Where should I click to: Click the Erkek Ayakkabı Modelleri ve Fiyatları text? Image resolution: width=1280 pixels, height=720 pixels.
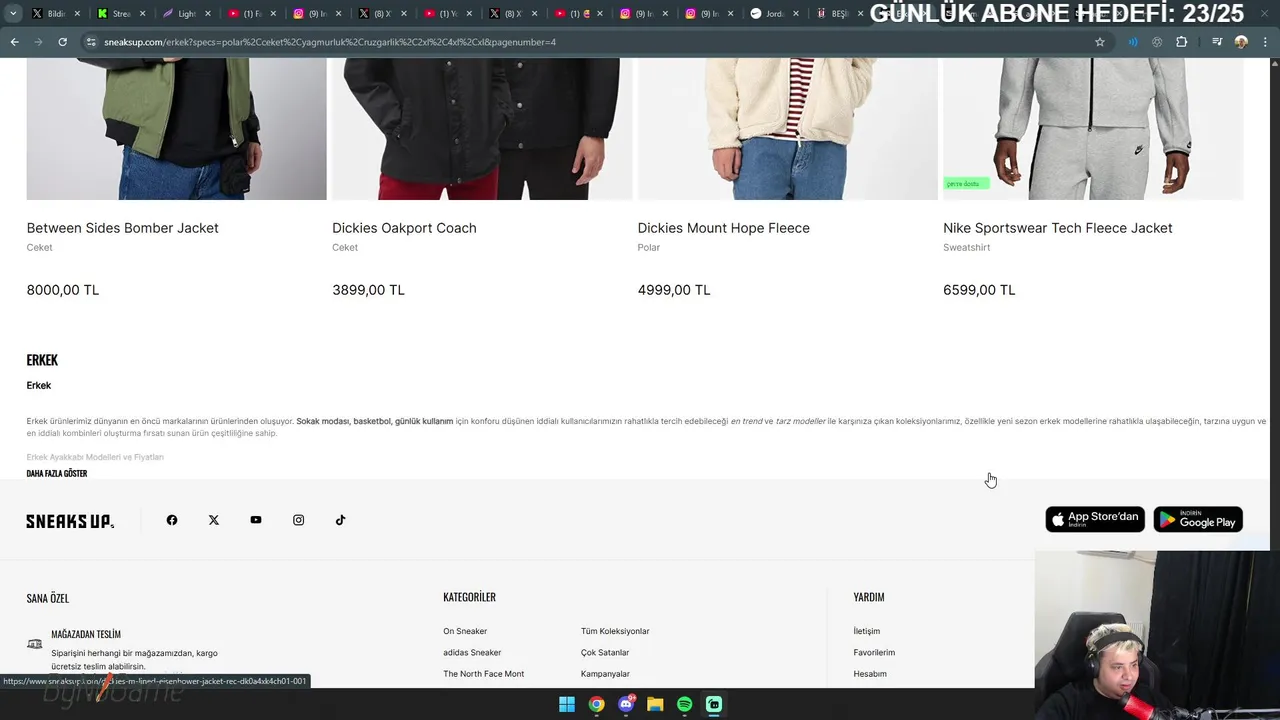[95, 457]
